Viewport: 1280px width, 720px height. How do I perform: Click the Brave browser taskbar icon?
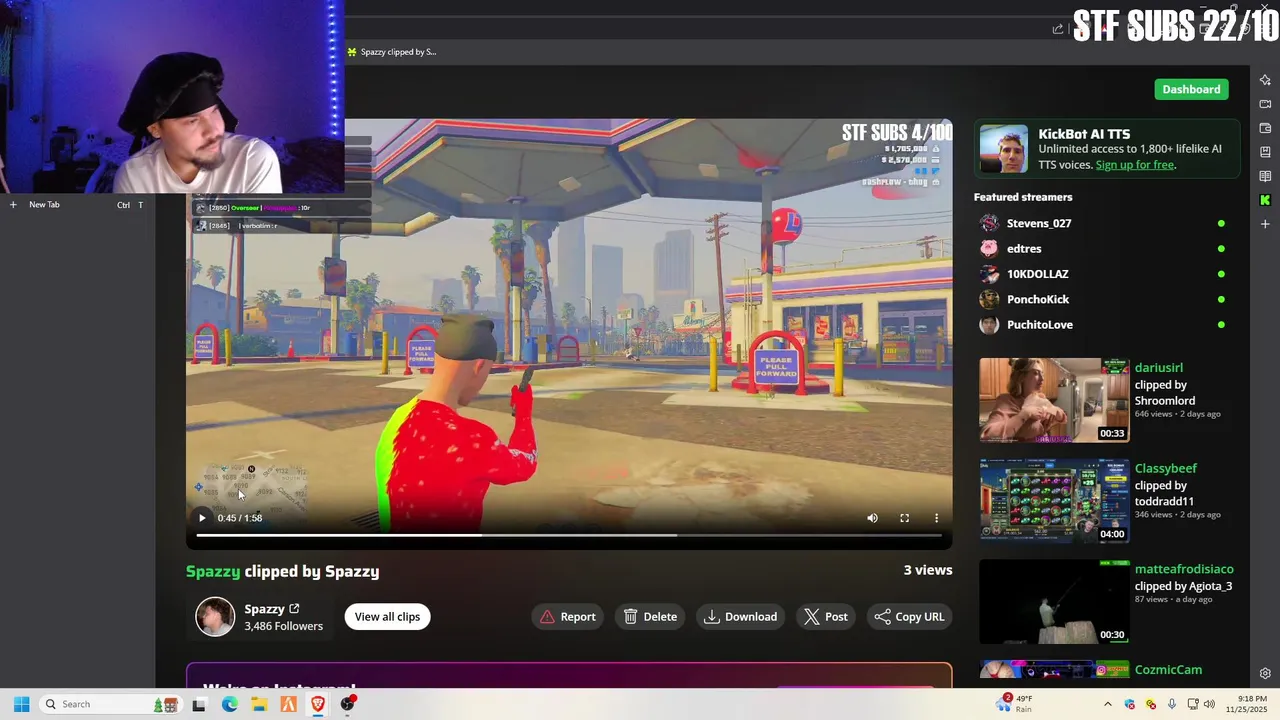click(x=318, y=704)
